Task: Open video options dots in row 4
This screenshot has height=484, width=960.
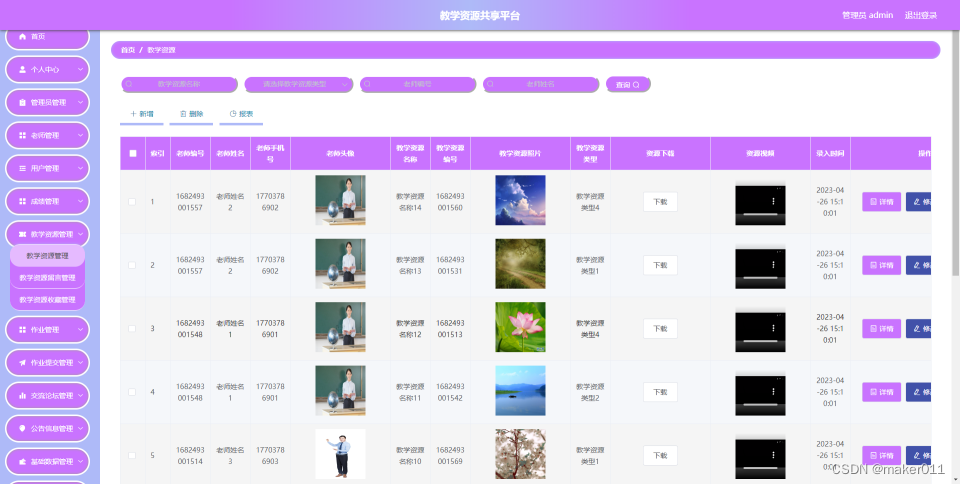Action: click(x=773, y=392)
